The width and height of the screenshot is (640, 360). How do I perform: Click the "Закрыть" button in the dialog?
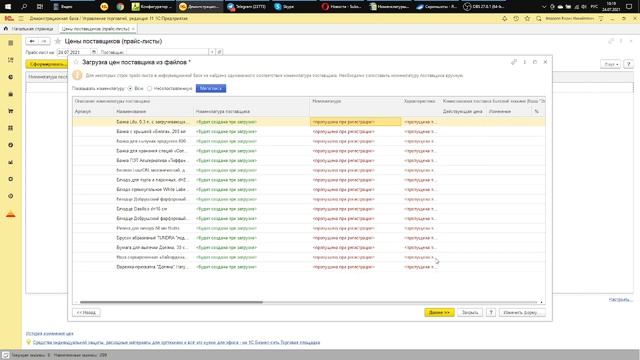point(470,313)
